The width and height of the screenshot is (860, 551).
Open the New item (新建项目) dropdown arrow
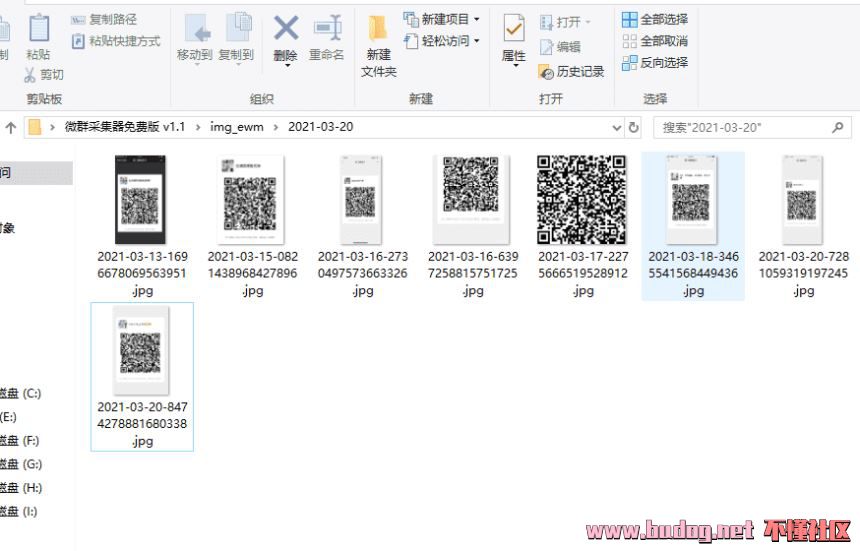(x=477, y=20)
